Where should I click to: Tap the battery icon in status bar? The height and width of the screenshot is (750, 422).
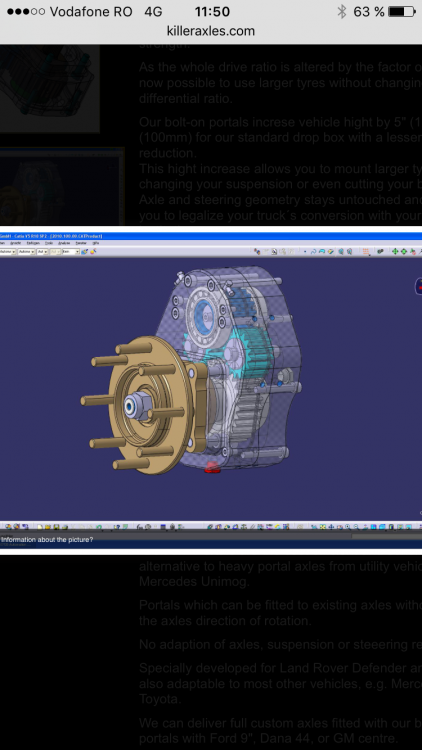[x=402, y=11]
